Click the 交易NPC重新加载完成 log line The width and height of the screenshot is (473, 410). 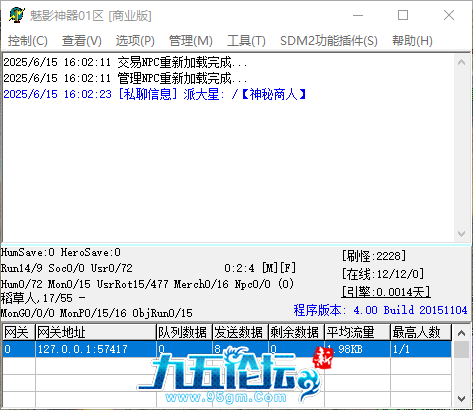tap(125, 62)
